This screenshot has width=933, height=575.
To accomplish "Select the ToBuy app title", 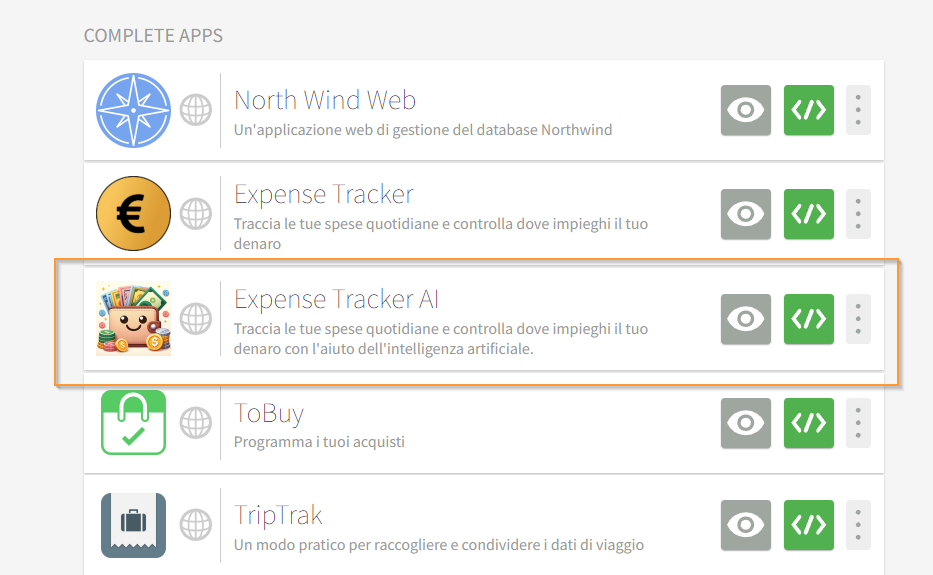I will tap(269, 413).
